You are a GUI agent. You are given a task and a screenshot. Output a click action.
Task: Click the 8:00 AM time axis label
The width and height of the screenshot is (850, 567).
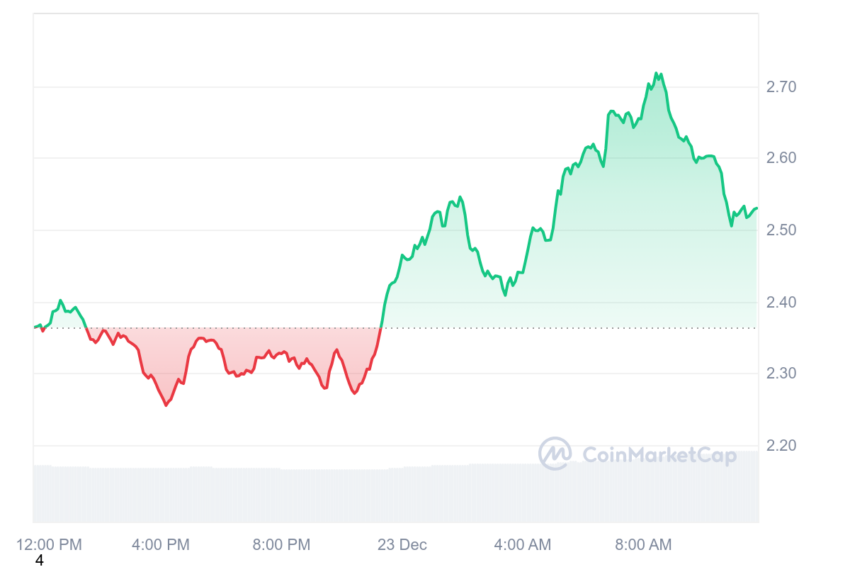pyautogui.click(x=643, y=544)
